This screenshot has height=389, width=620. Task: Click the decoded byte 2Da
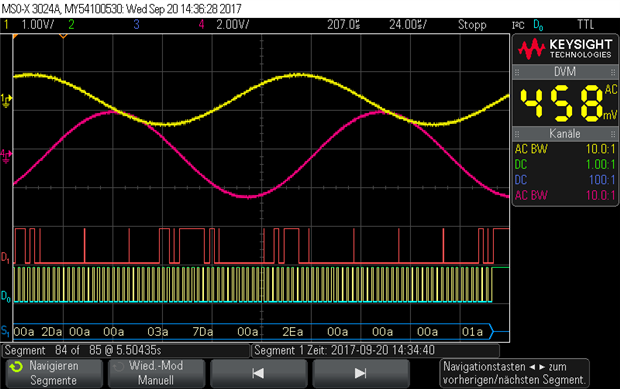point(52,332)
